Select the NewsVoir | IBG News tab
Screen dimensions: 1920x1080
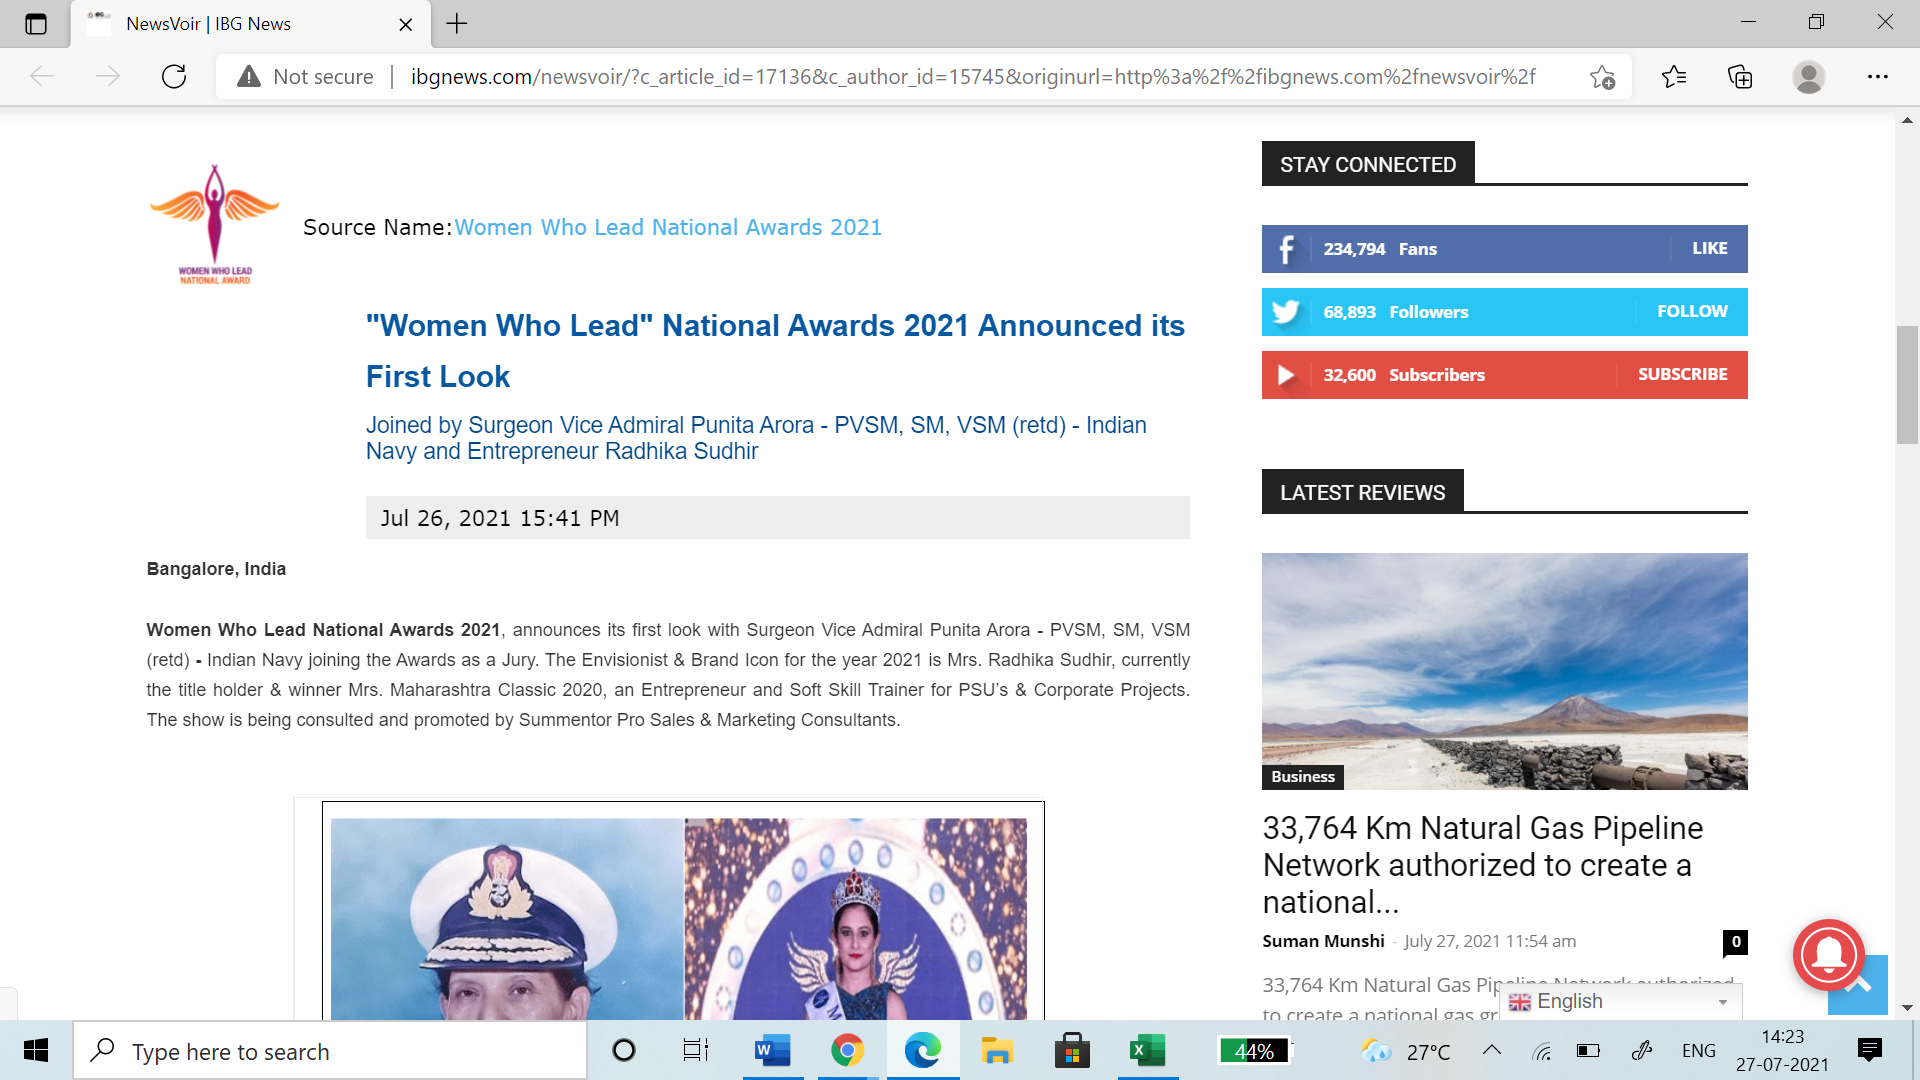(x=250, y=24)
